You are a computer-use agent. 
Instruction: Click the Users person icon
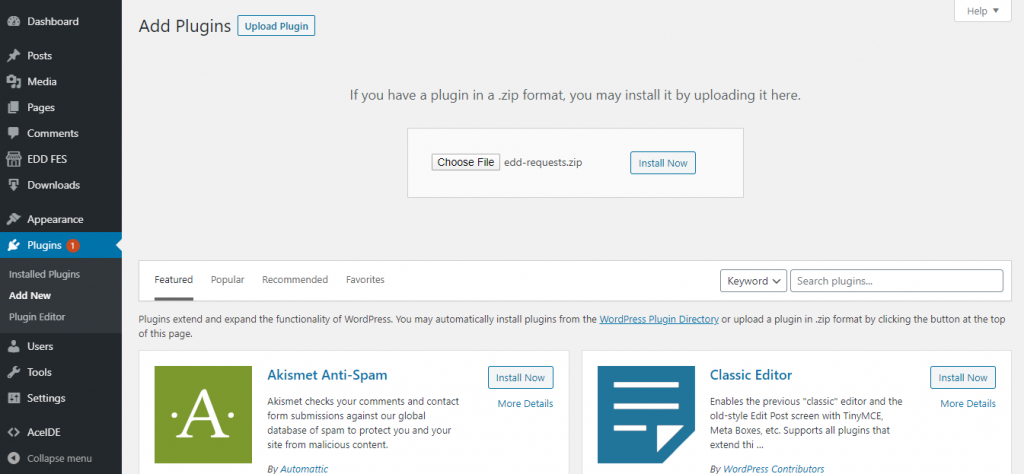pyautogui.click(x=14, y=346)
